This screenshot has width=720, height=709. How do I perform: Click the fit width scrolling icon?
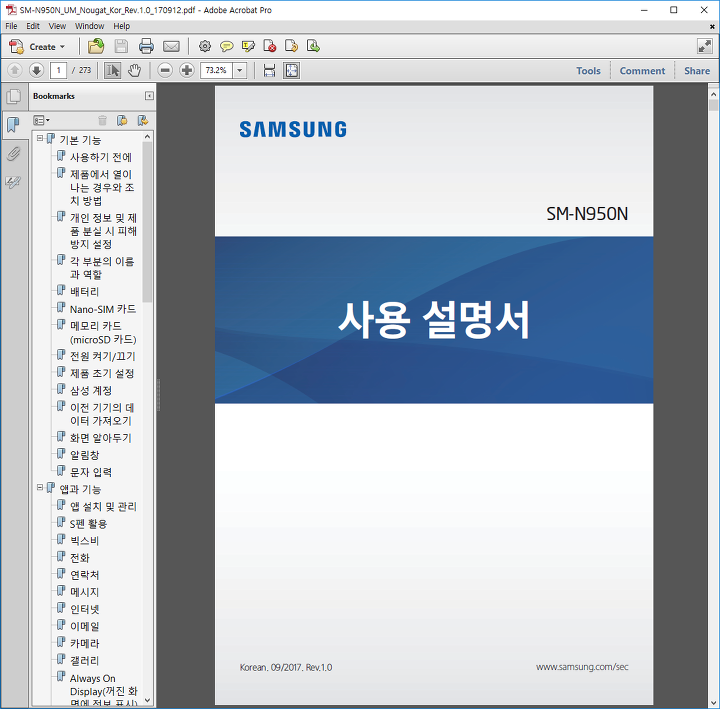click(x=270, y=70)
